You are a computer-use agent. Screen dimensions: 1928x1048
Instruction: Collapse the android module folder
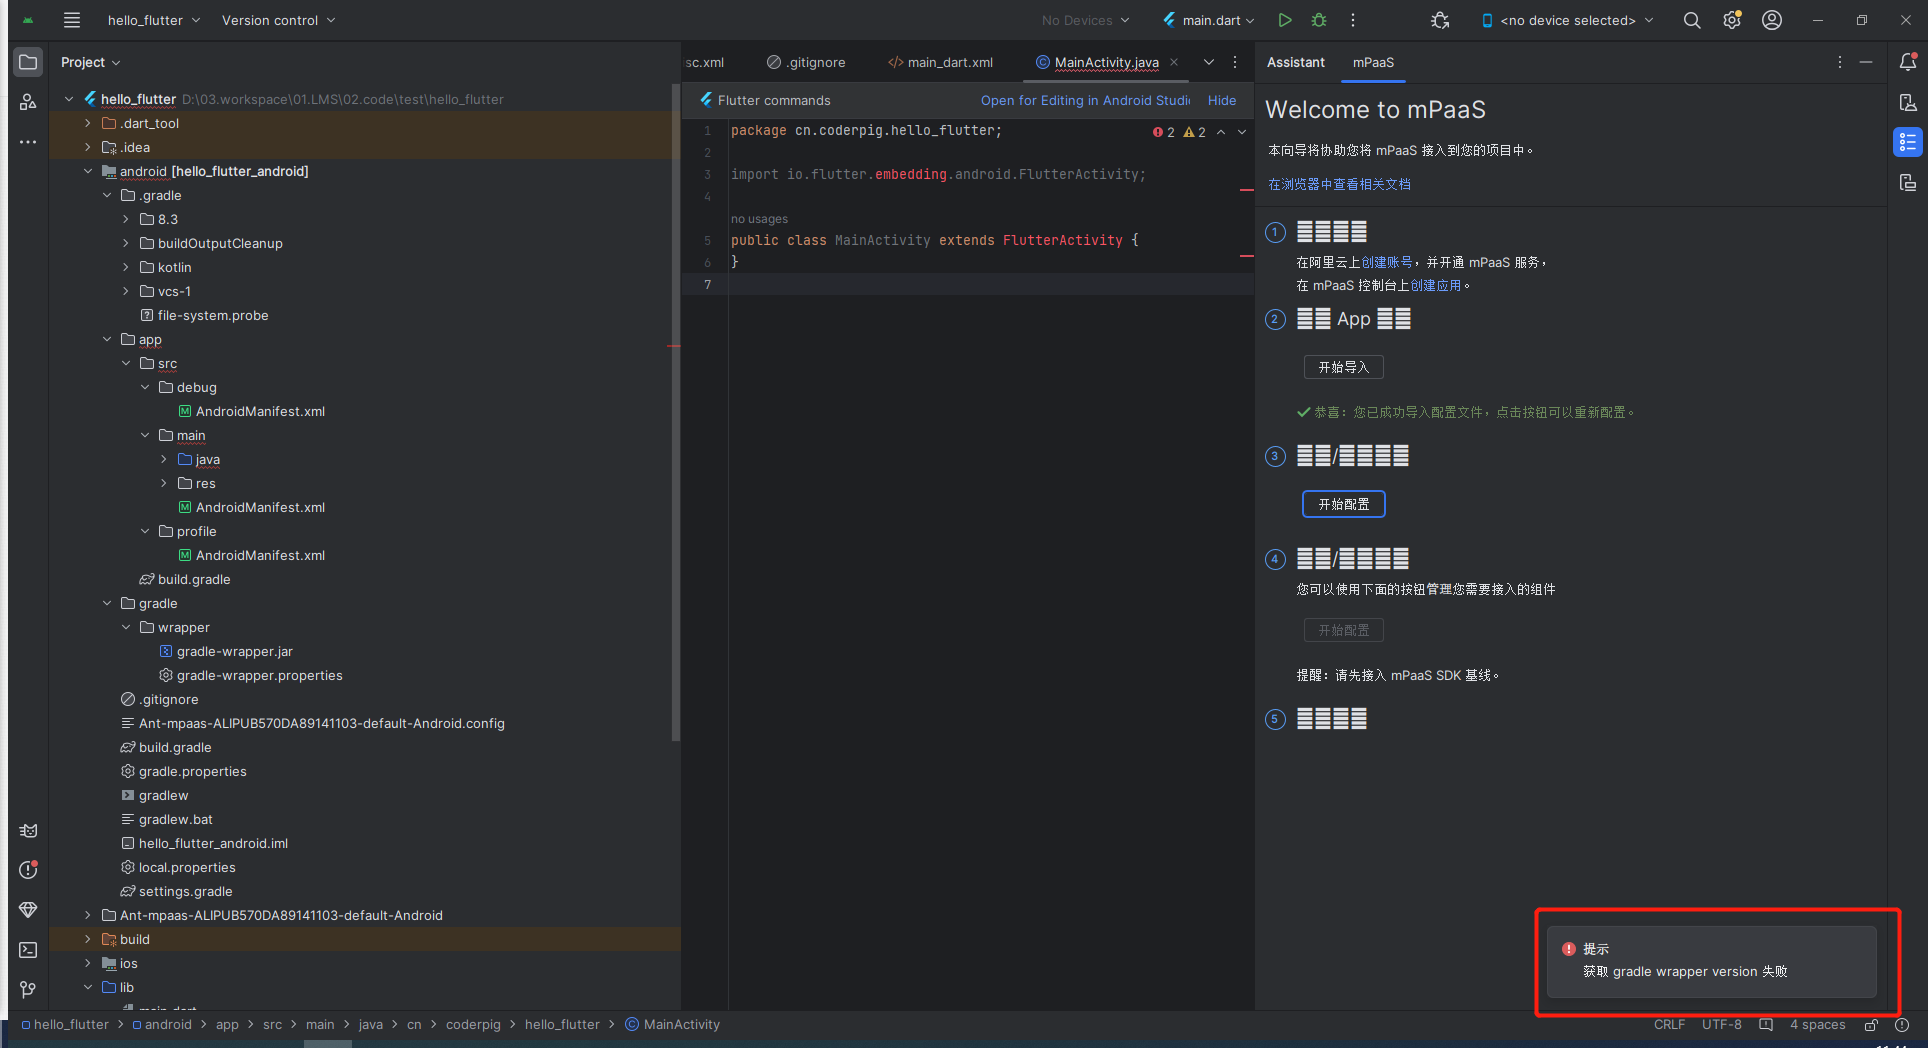coord(88,171)
